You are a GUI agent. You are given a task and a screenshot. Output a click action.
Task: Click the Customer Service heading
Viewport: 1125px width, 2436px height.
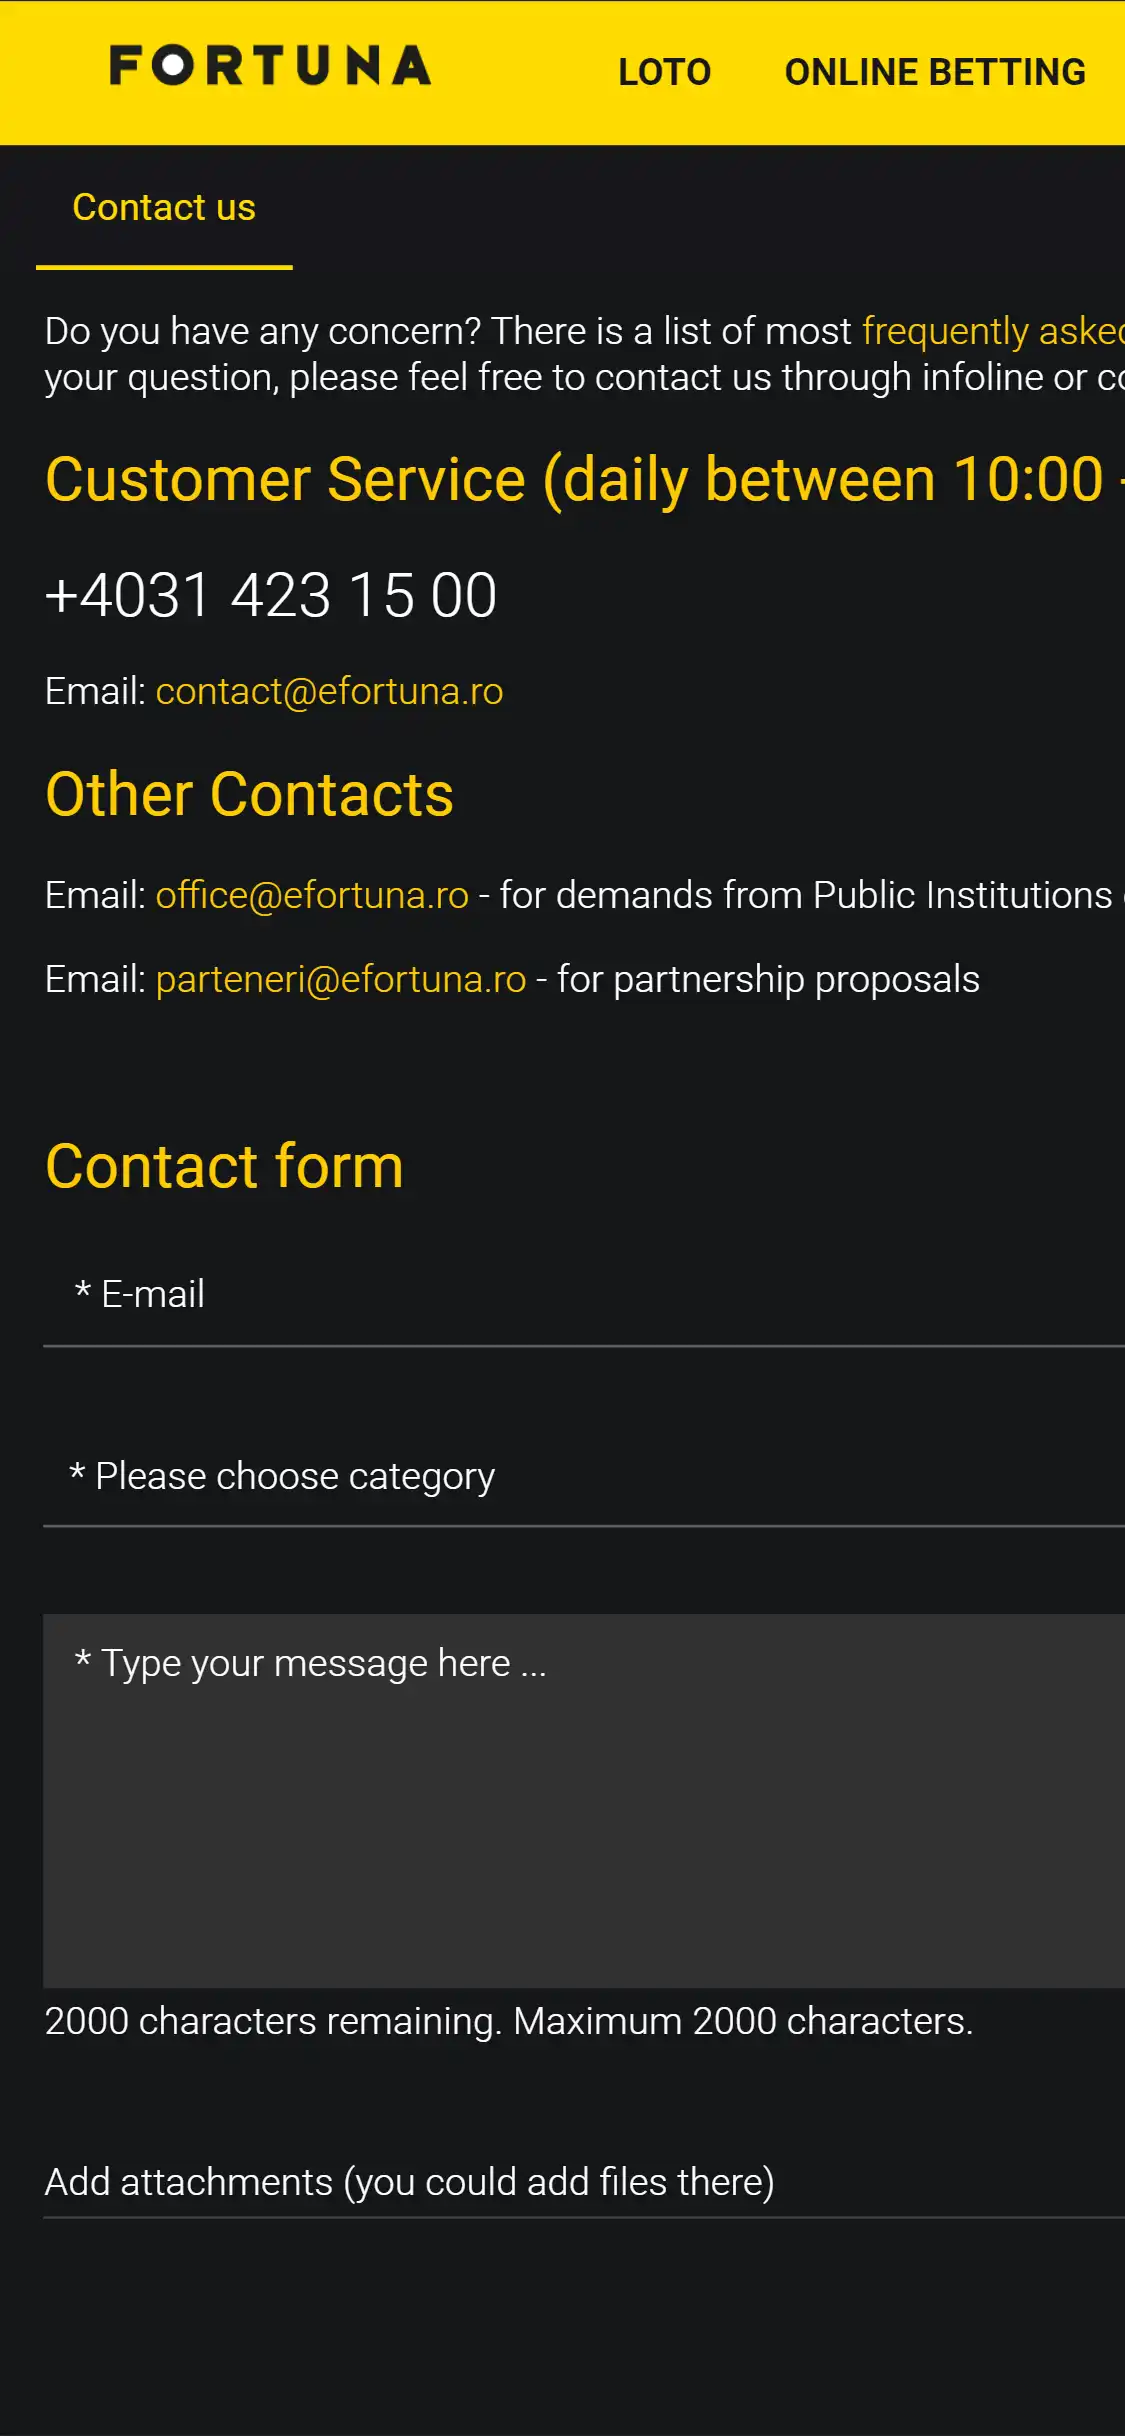click(574, 480)
